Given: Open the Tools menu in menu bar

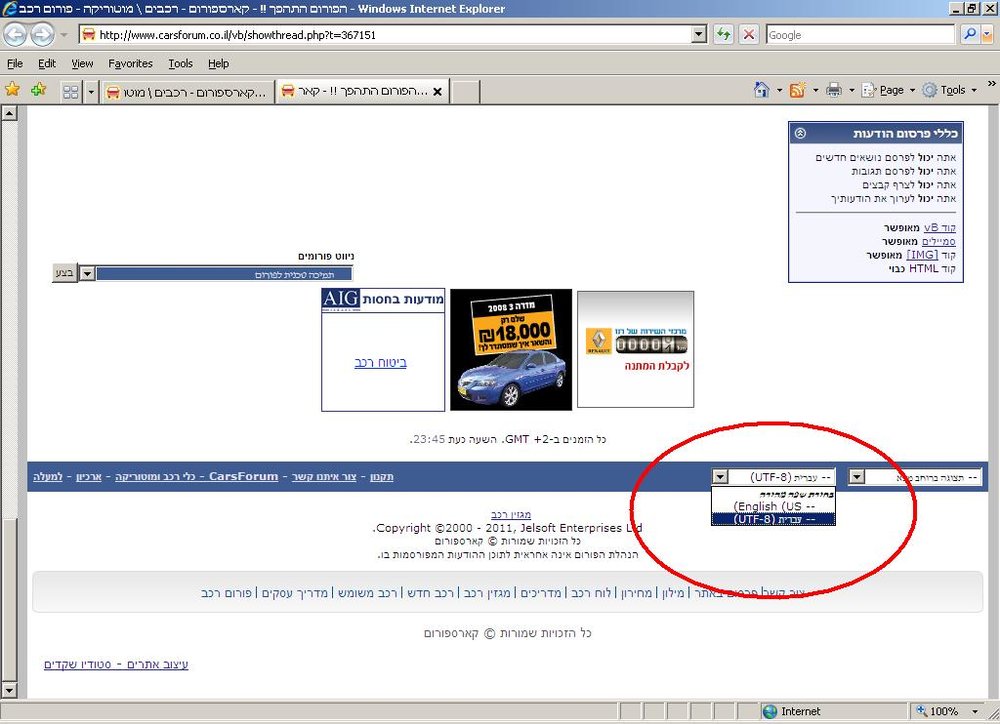Looking at the screenshot, I should (180, 63).
